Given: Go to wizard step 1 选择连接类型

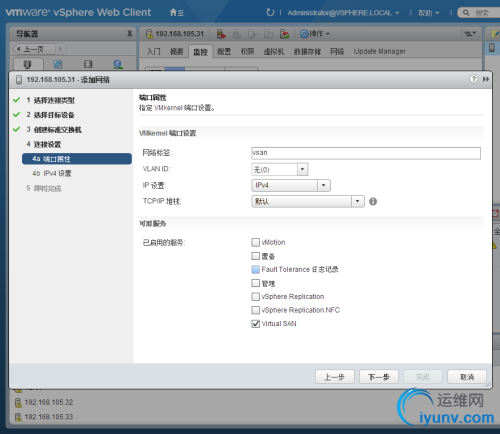Looking at the screenshot, I should [50, 100].
